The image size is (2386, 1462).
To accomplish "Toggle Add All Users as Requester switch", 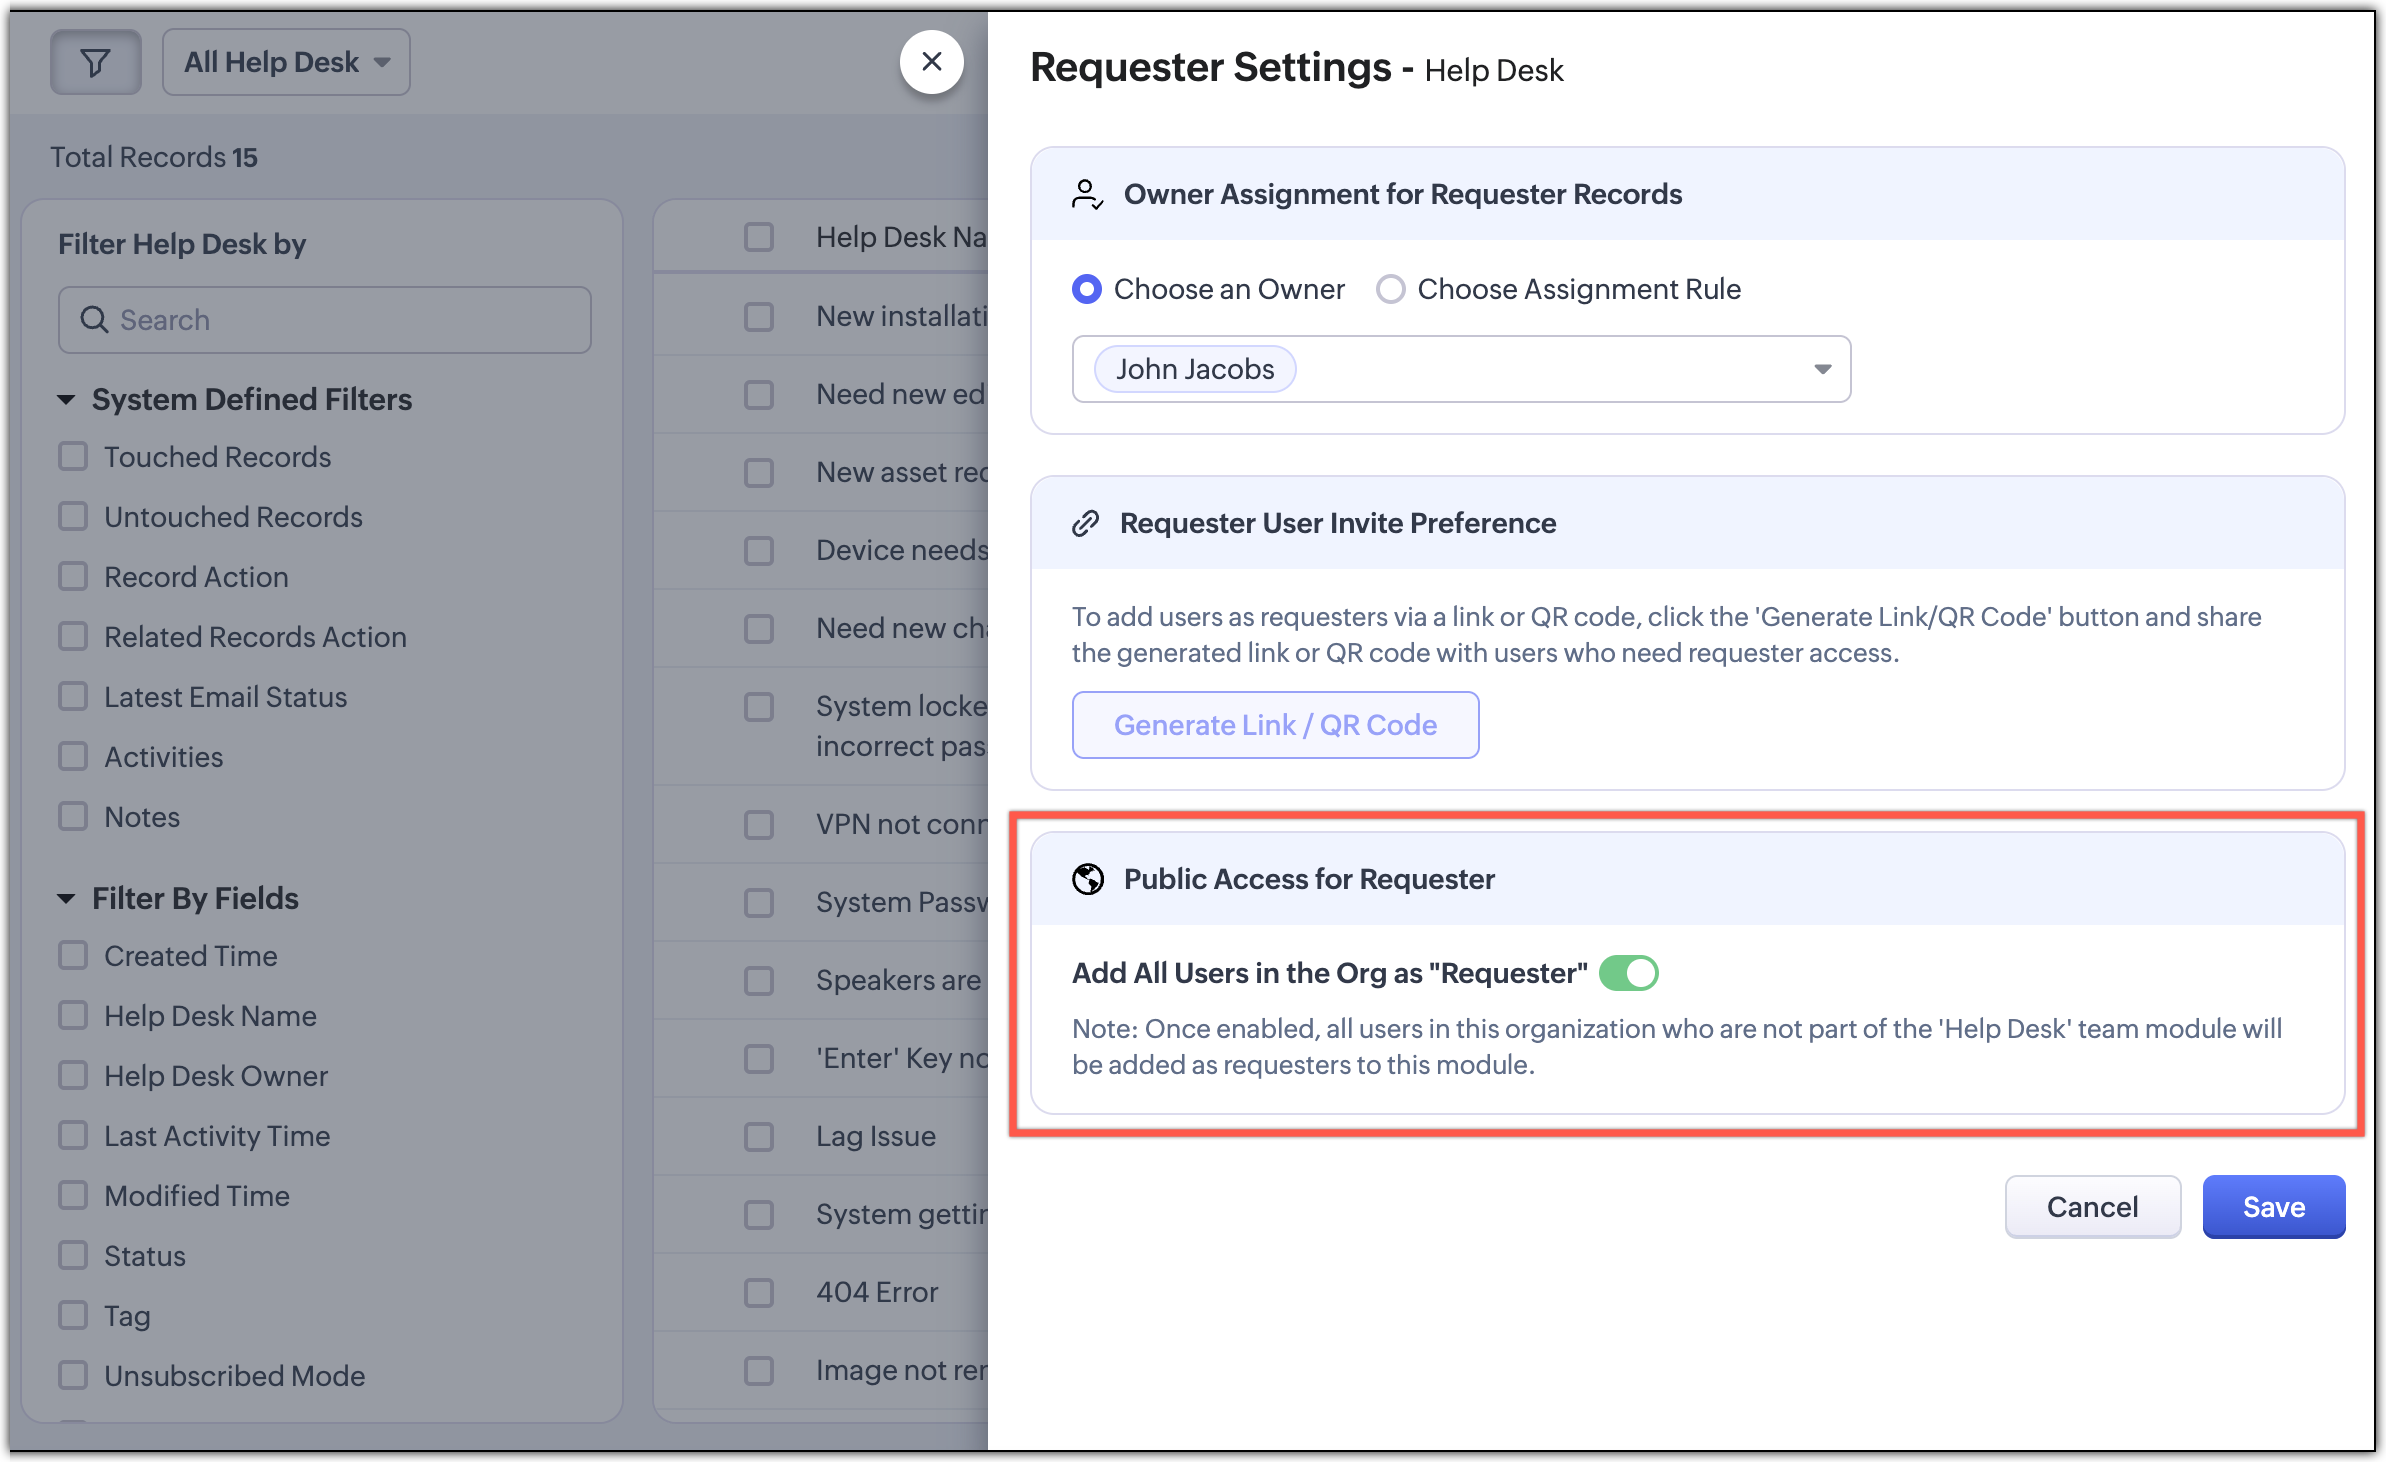I will [x=1629, y=973].
